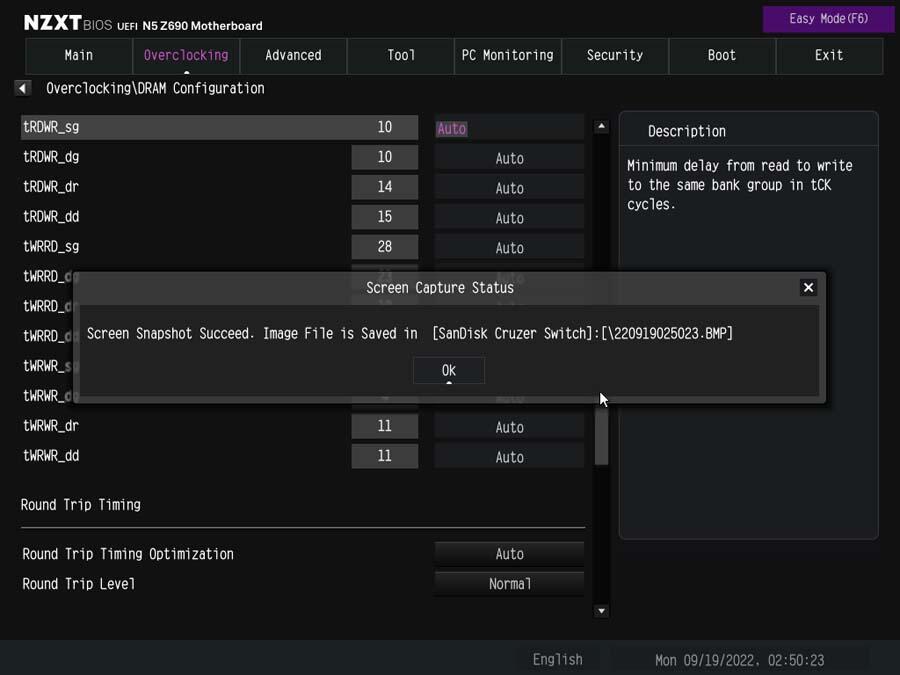This screenshot has height=675, width=900.
Task: Open the Security tab
Action: [x=614, y=56]
